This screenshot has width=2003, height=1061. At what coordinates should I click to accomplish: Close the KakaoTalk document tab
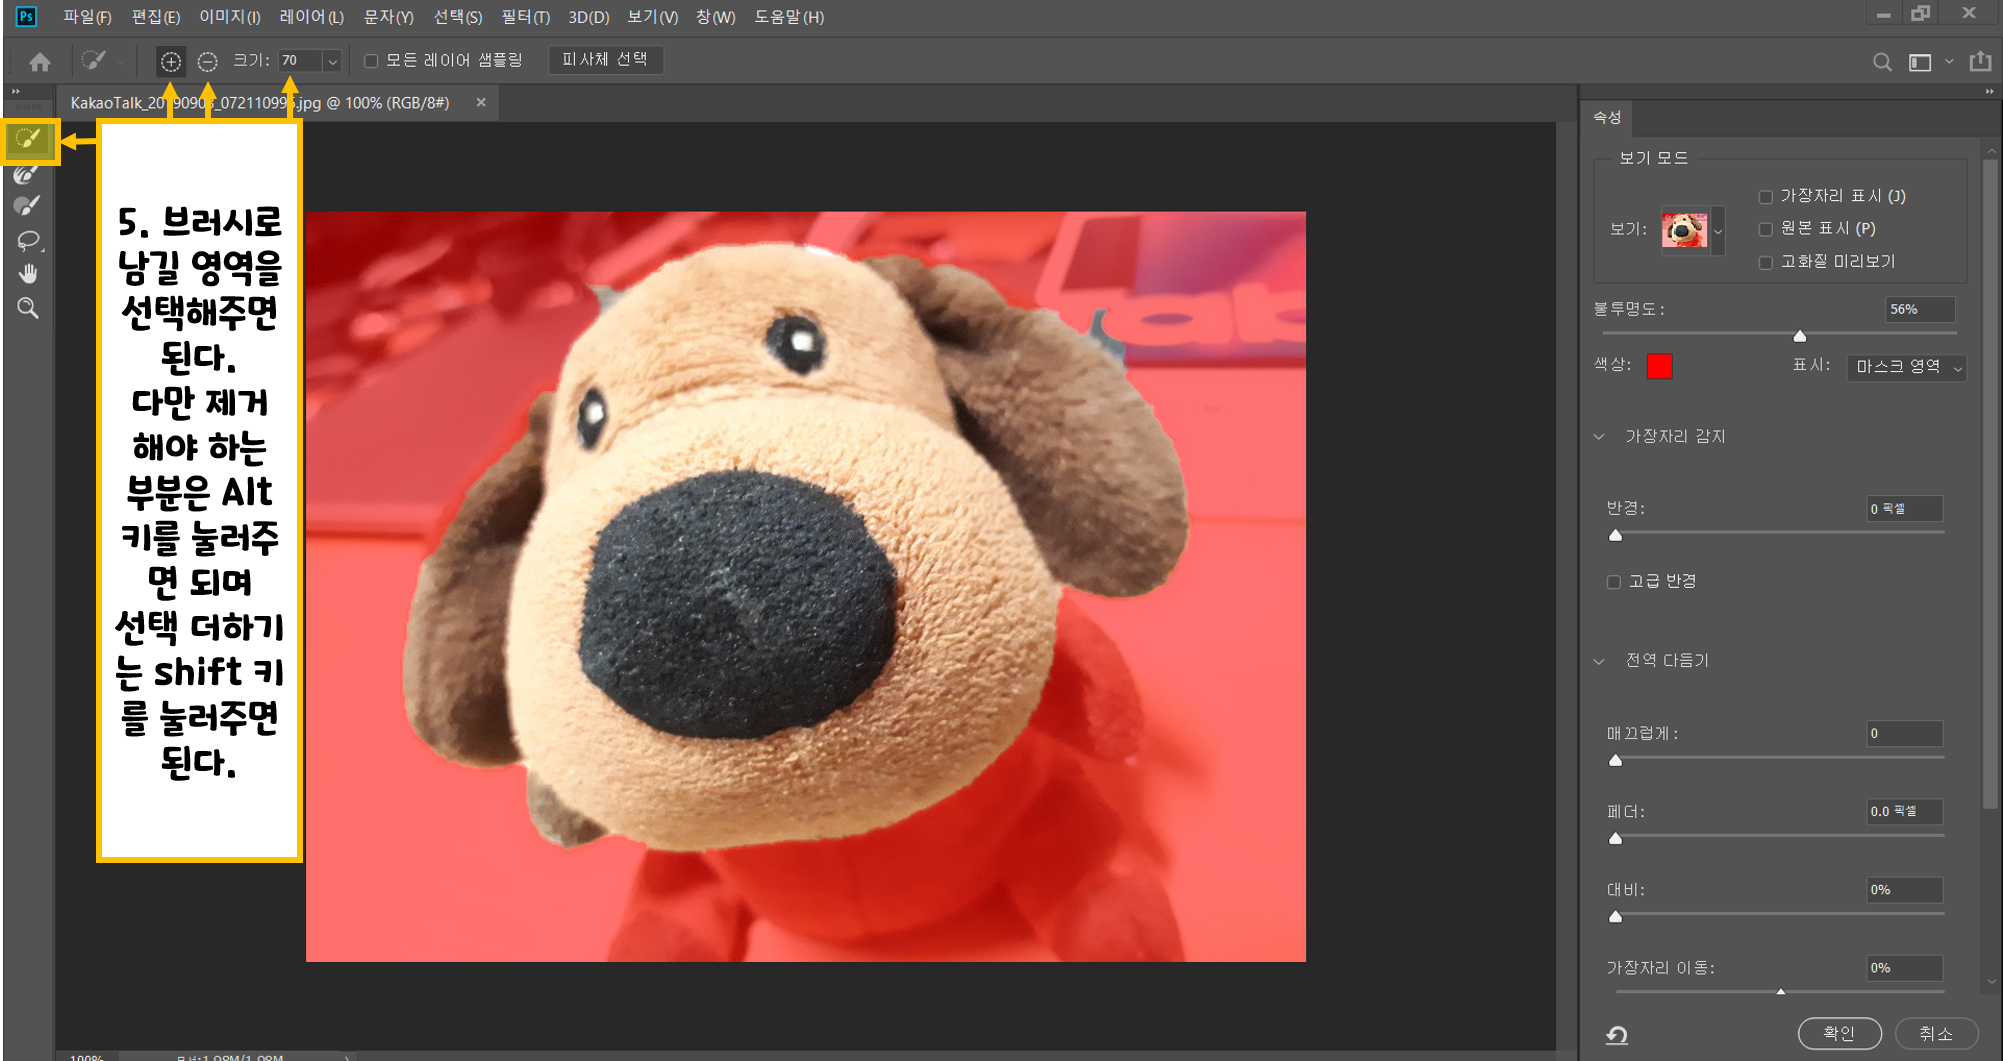click(481, 102)
